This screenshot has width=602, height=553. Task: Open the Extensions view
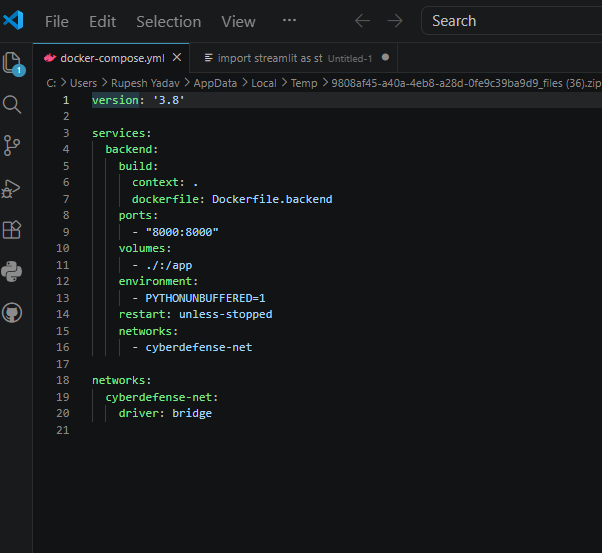[12, 230]
